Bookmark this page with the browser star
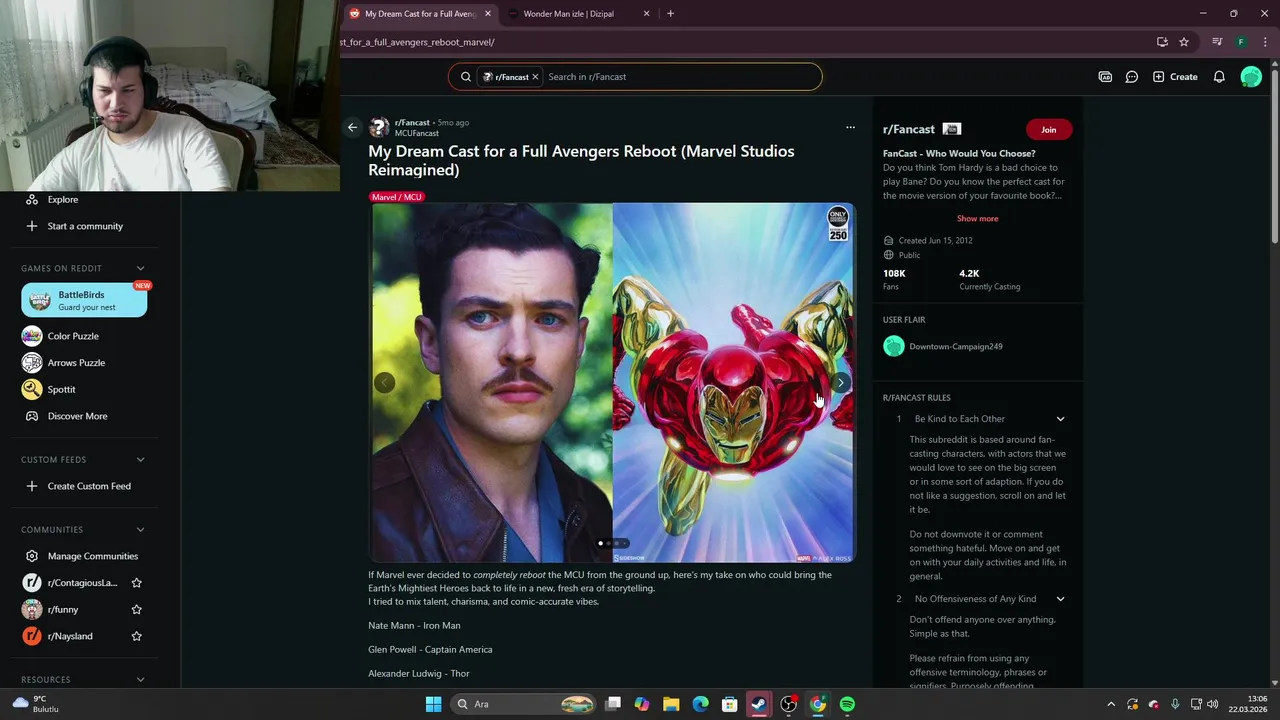This screenshot has width=1280, height=720. point(1184,42)
